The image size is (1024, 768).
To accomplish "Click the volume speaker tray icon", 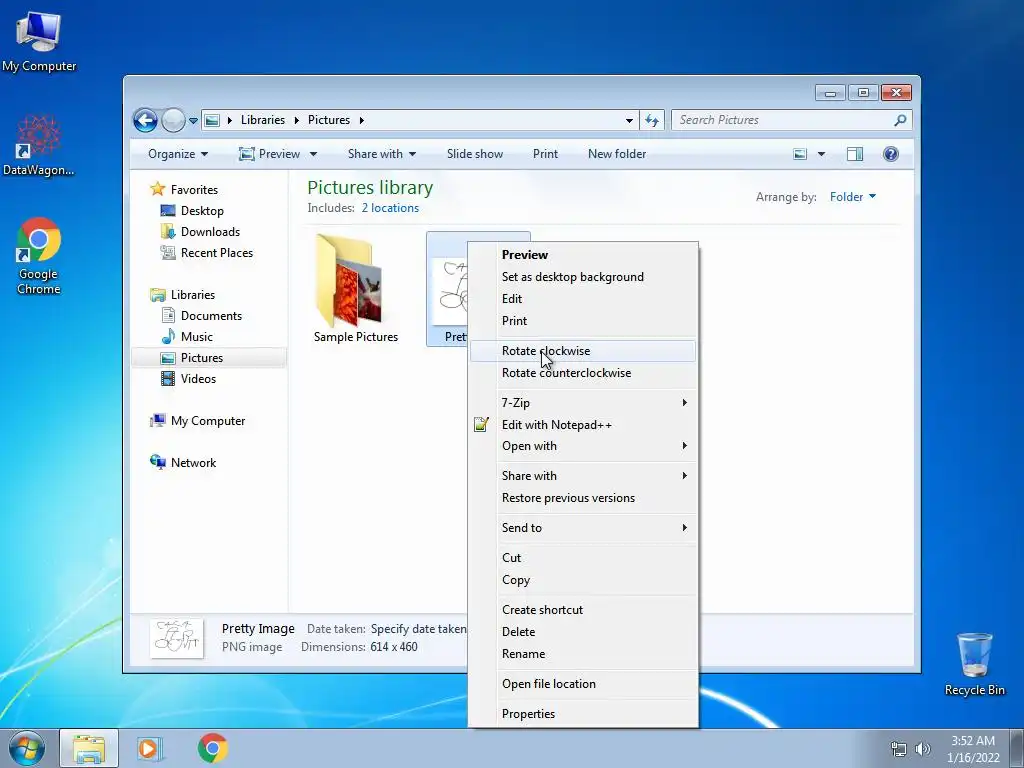I will click(x=922, y=749).
